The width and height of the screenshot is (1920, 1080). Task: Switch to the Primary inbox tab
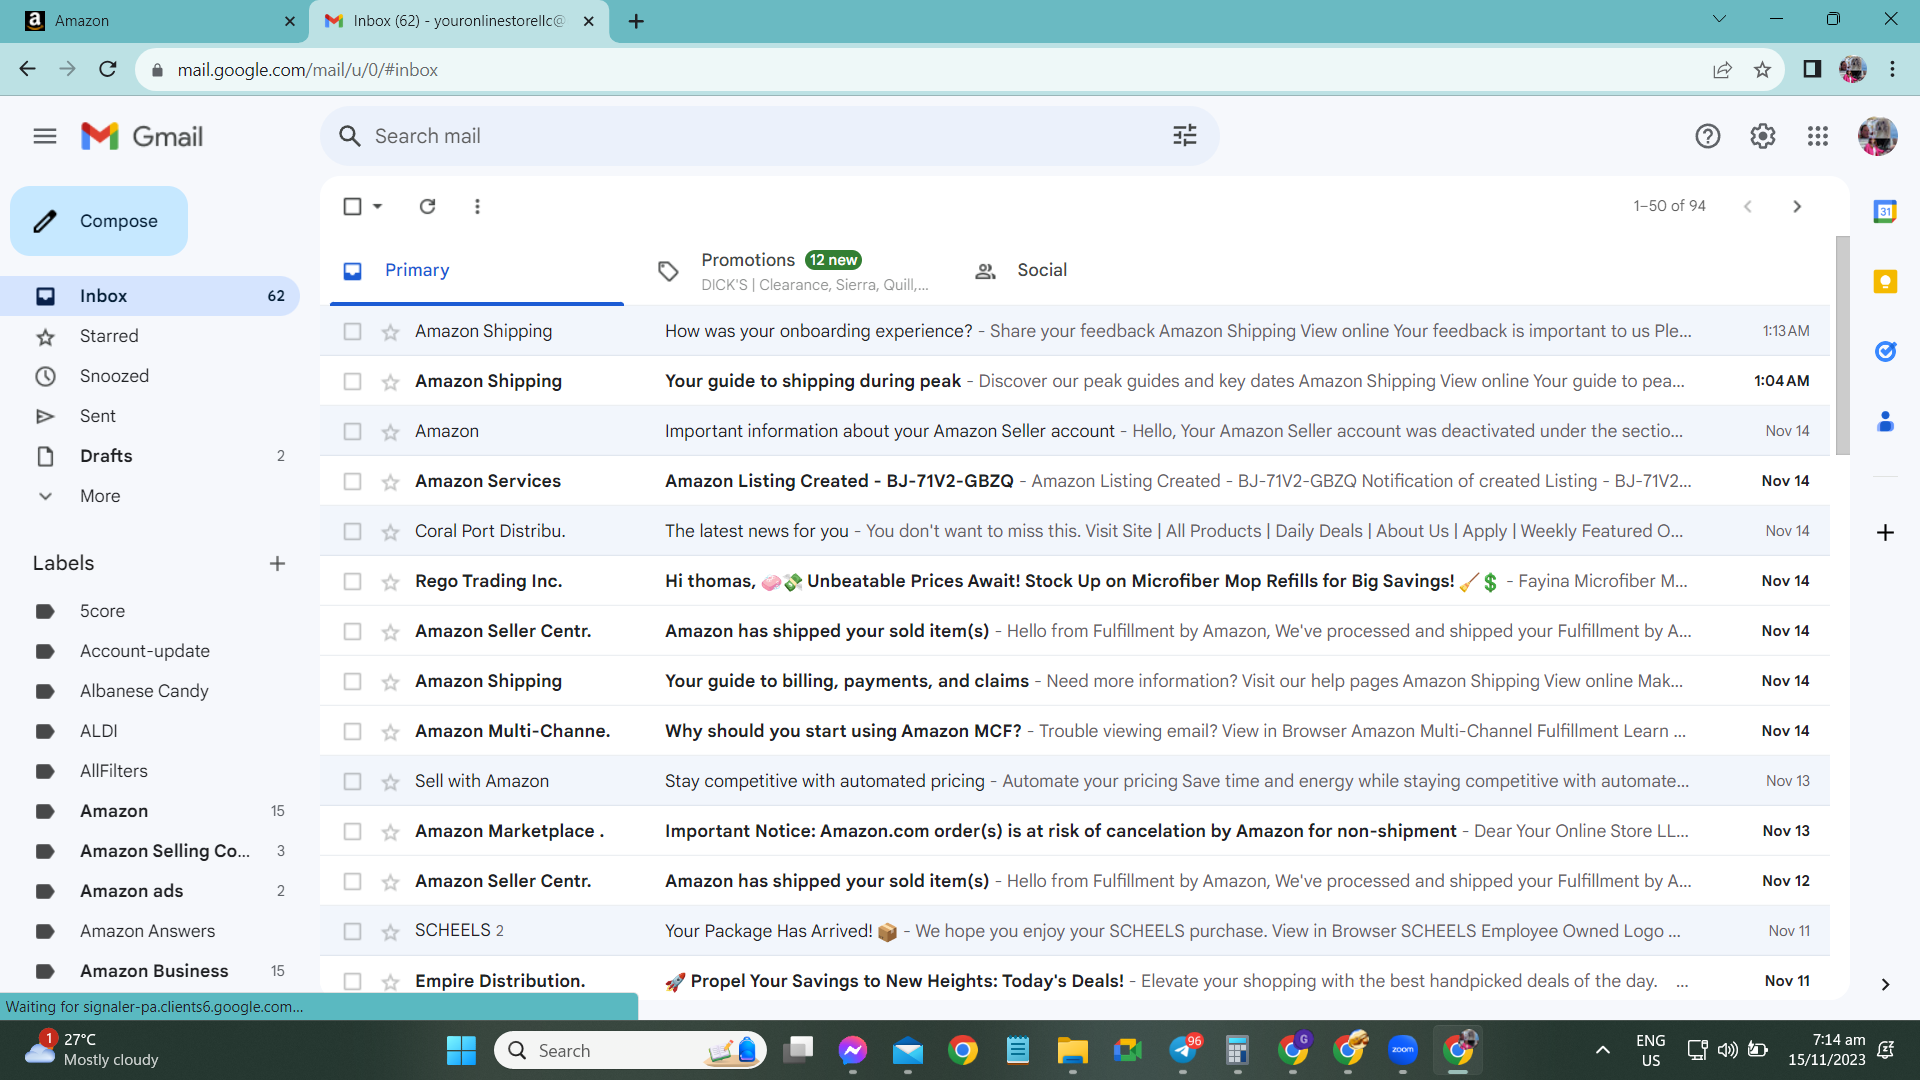(476, 270)
